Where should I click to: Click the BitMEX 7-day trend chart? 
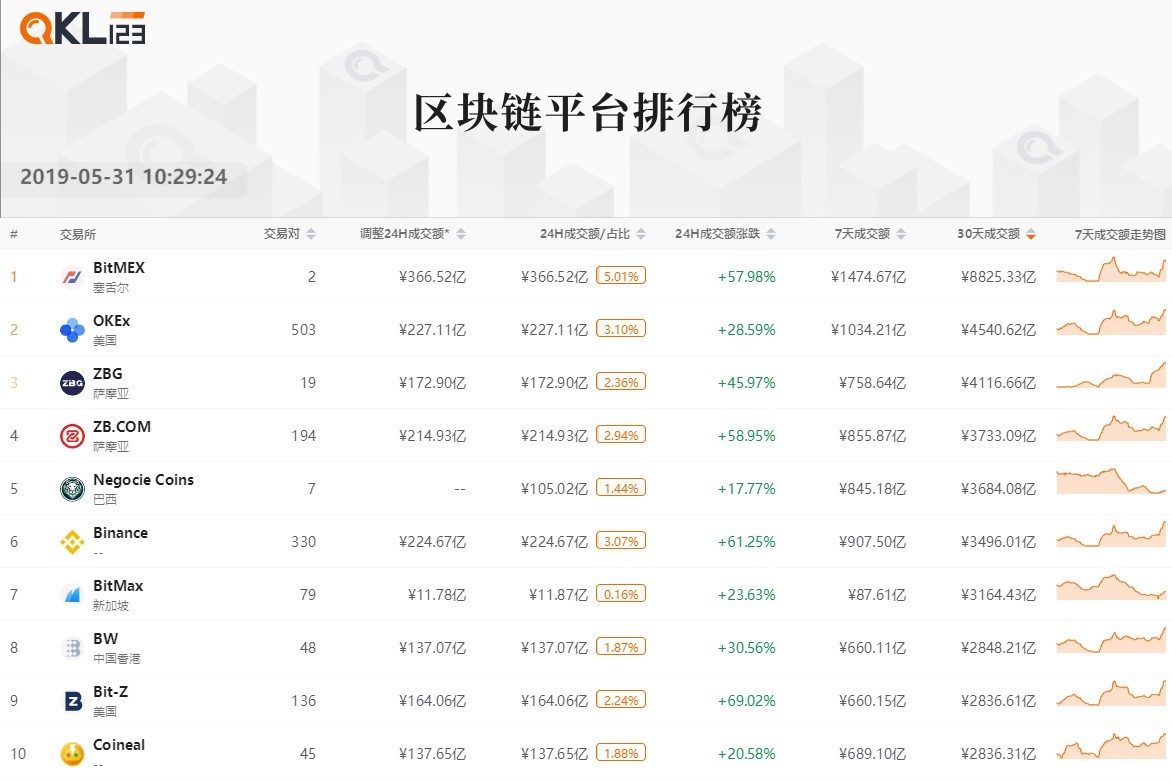[x=1111, y=270]
